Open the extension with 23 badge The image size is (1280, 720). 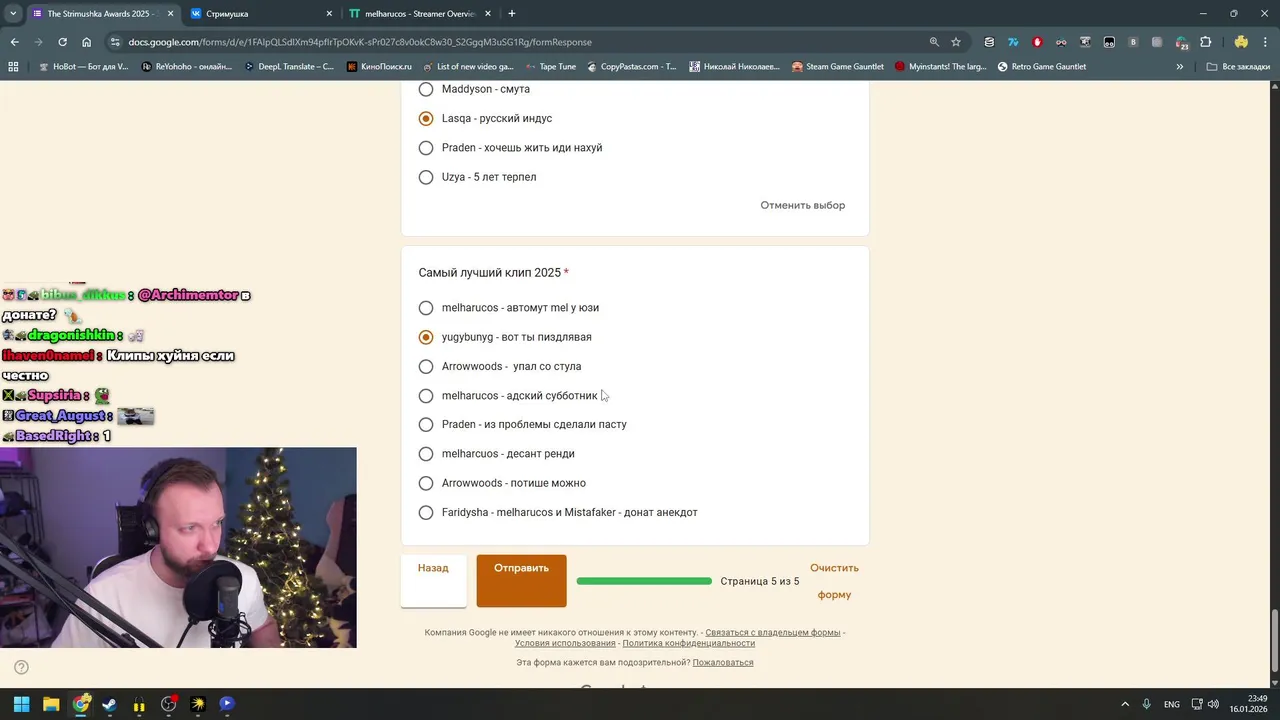pyautogui.click(x=1181, y=43)
